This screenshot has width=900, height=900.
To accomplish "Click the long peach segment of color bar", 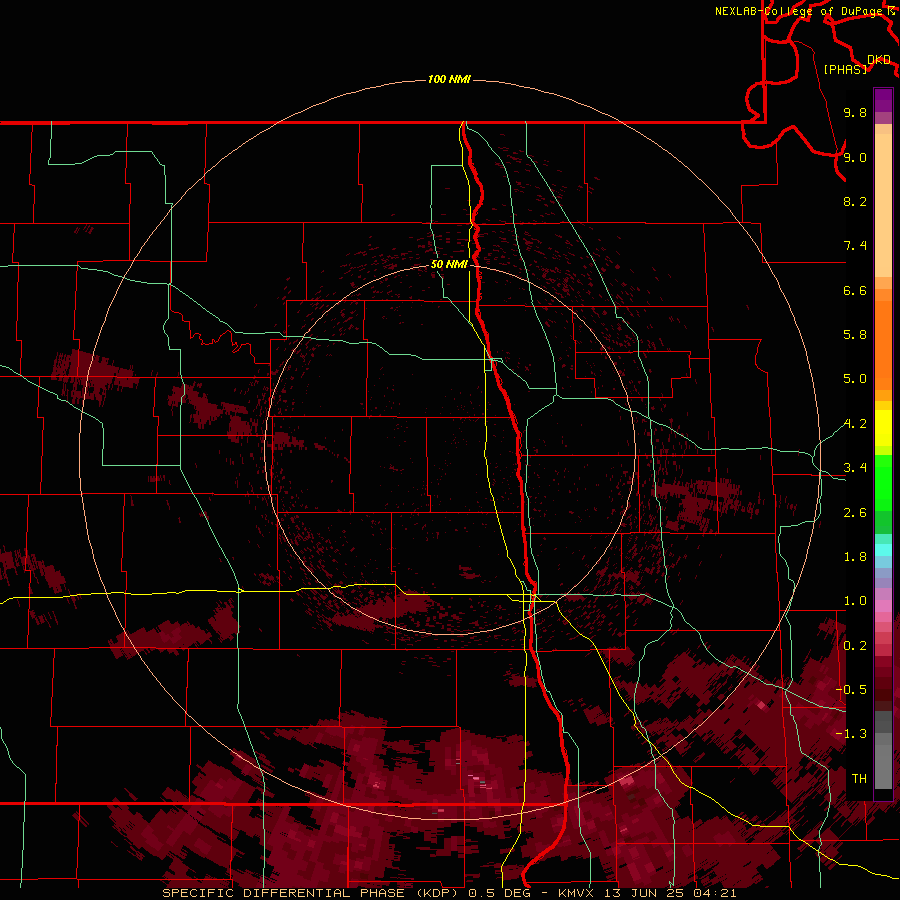I will 883,205.
